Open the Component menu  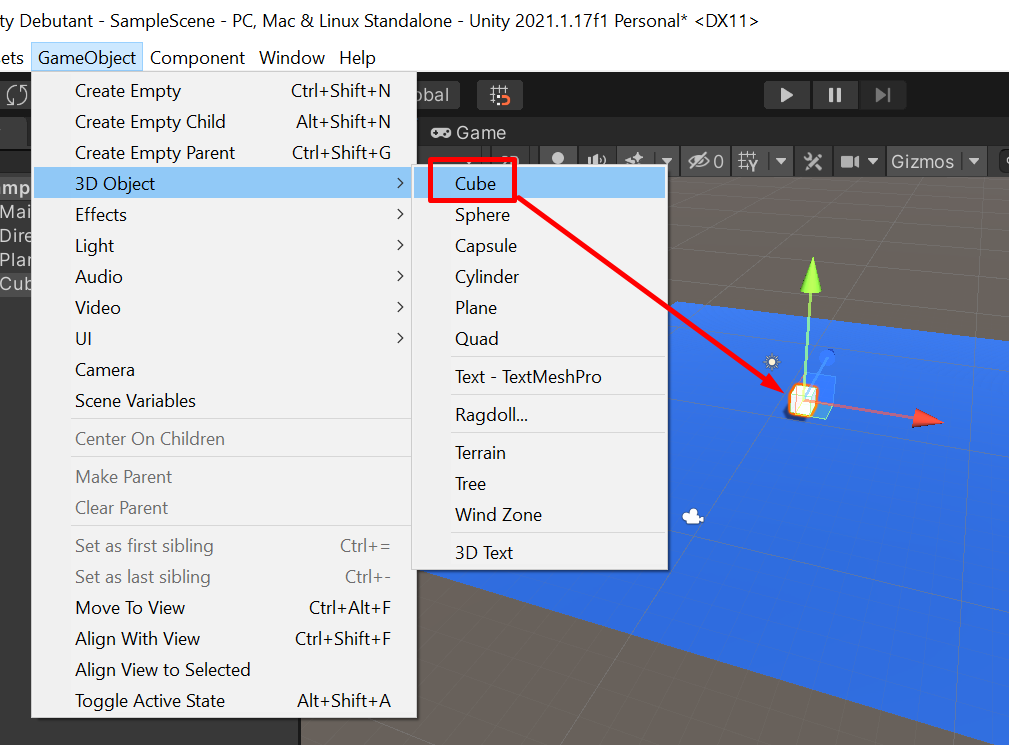tap(197, 58)
